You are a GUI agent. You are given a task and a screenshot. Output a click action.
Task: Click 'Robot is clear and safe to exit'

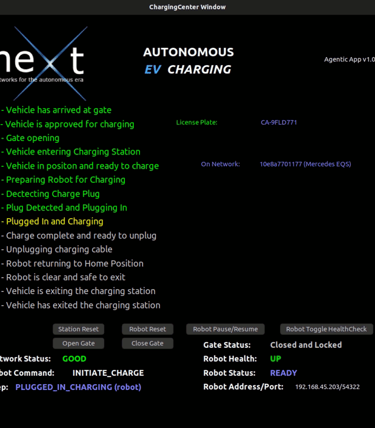(63, 277)
